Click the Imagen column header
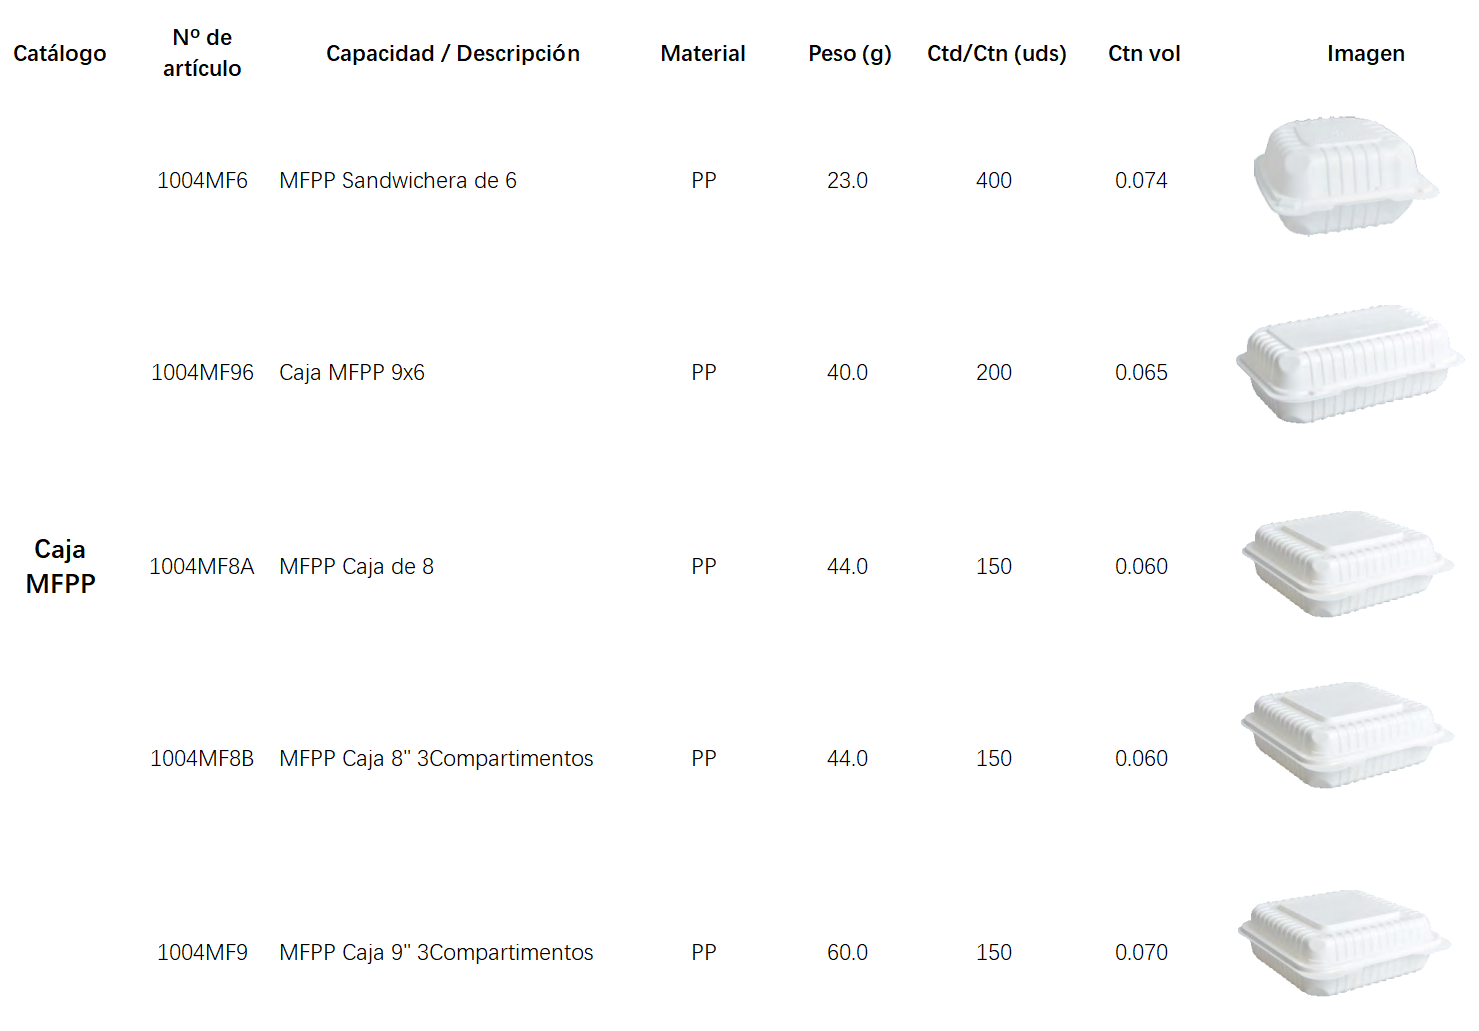Viewport: 1479px width, 1031px height. pyautogui.click(x=1366, y=53)
